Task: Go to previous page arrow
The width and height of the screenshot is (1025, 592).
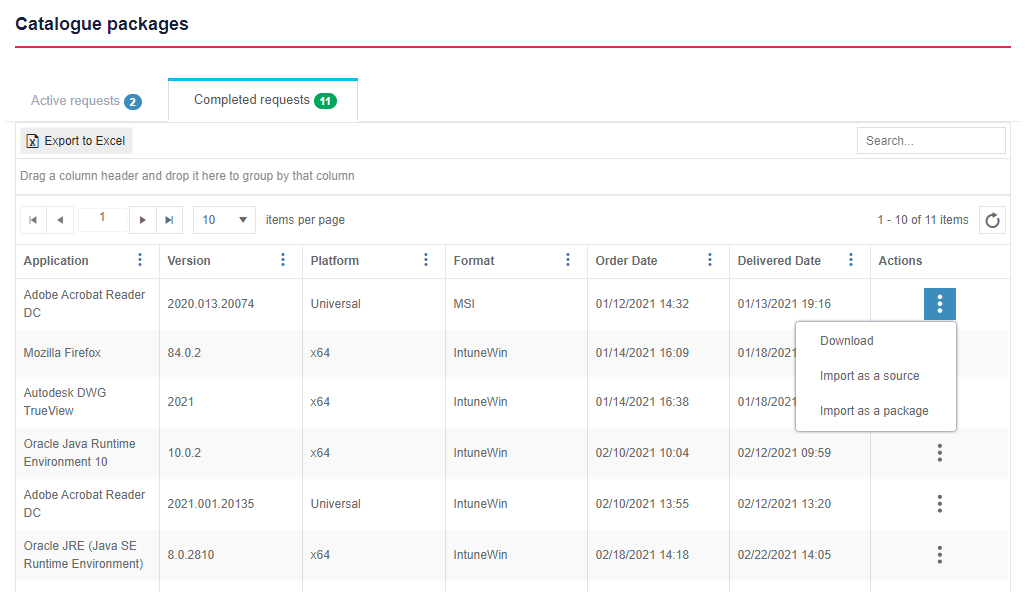Action: [60, 220]
